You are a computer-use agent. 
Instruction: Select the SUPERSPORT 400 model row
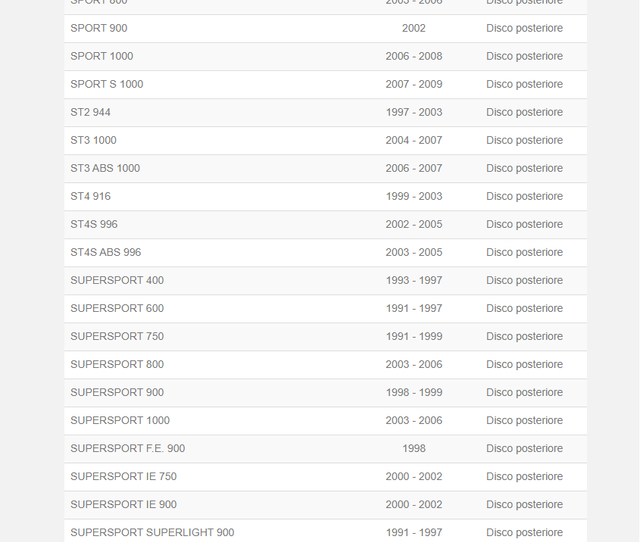[117, 280]
